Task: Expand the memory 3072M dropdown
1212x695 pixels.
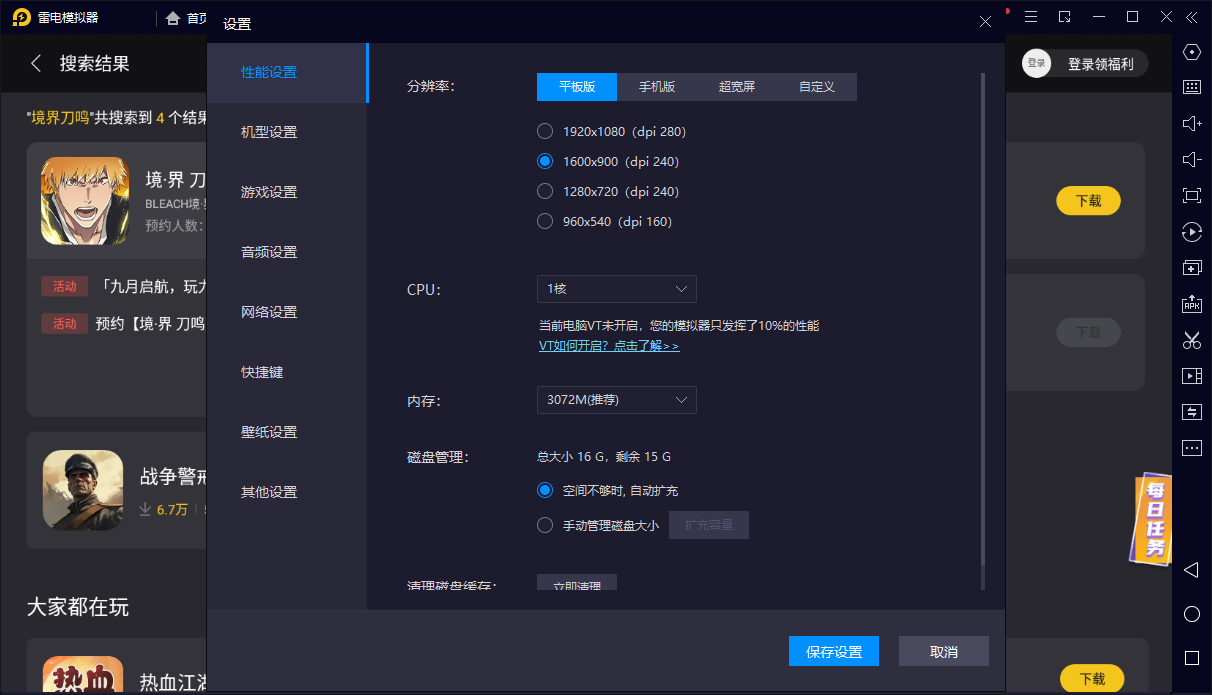Action: [616, 400]
